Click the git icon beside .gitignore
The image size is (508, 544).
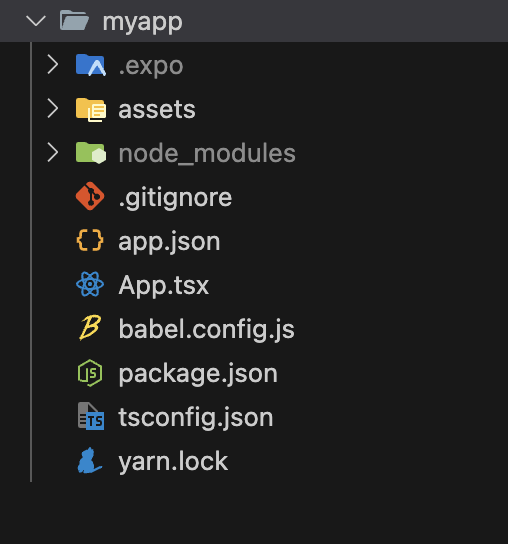90,196
